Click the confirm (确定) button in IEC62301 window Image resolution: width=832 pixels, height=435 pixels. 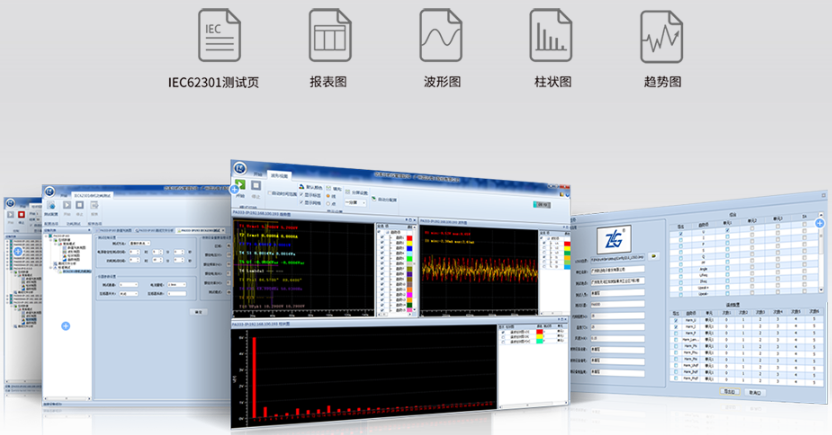(x=198, y=312)
